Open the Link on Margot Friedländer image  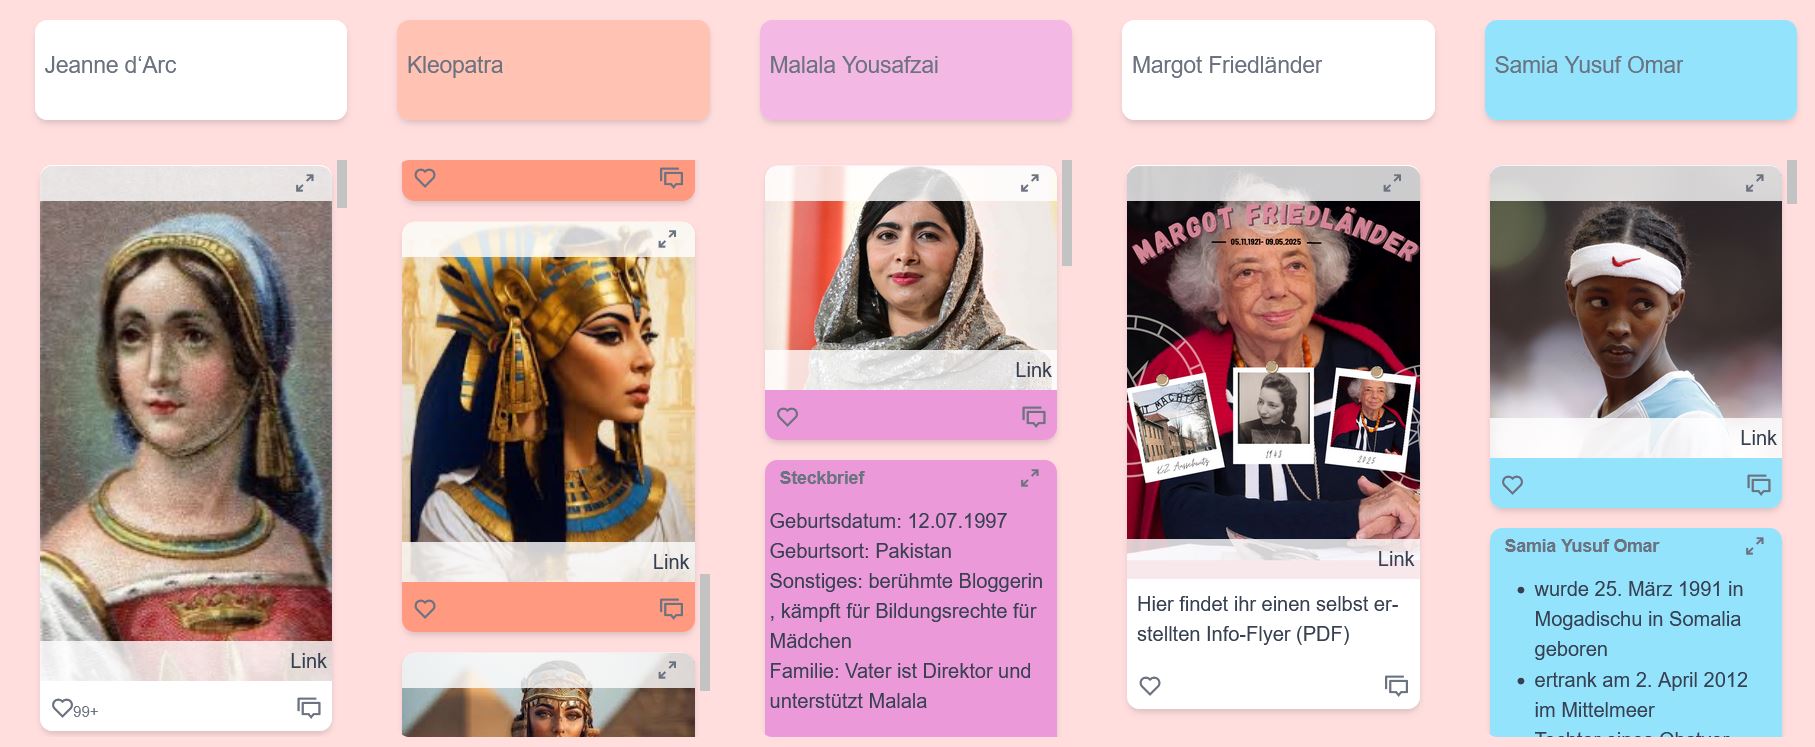pos(1395,559)
